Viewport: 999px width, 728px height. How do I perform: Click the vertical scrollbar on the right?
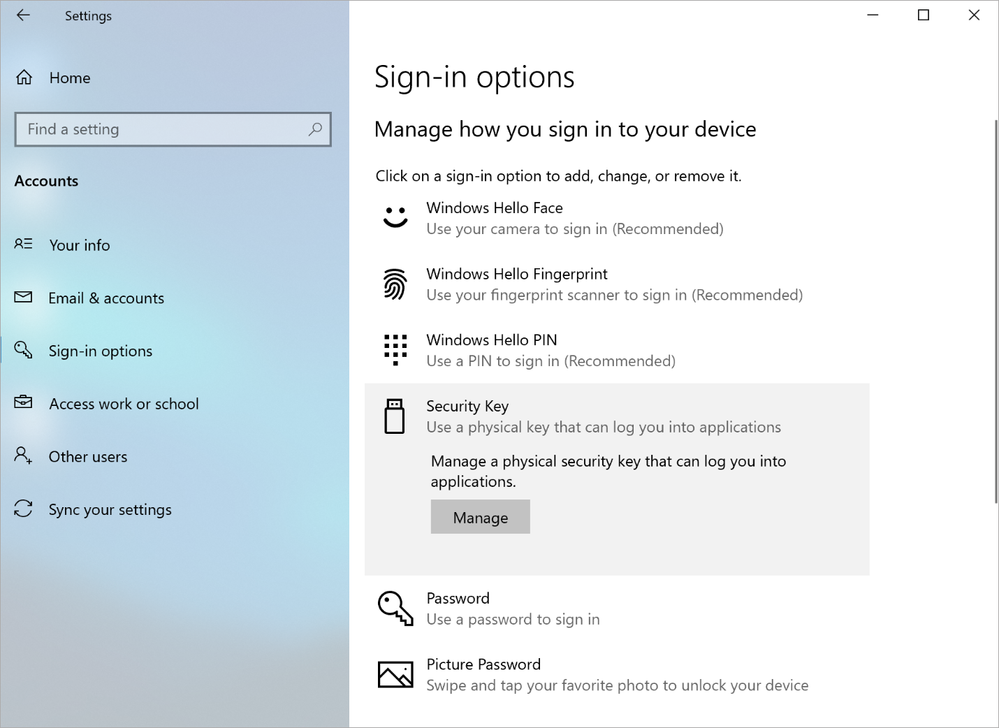click(995, 311)
